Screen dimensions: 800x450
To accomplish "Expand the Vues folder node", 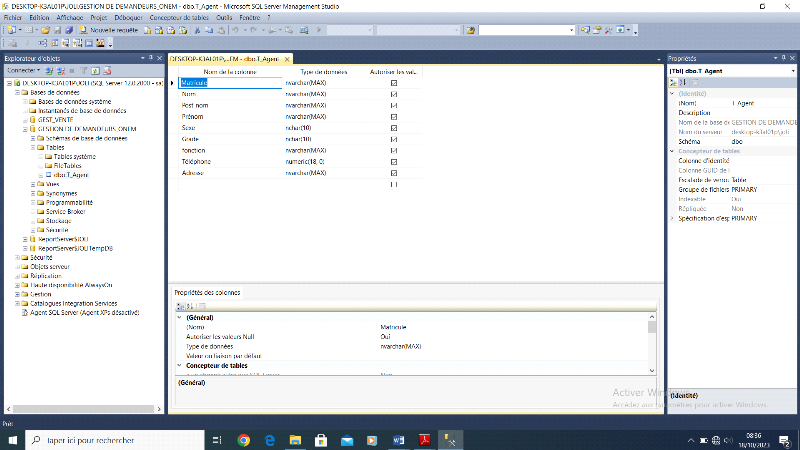I will 33,184.
